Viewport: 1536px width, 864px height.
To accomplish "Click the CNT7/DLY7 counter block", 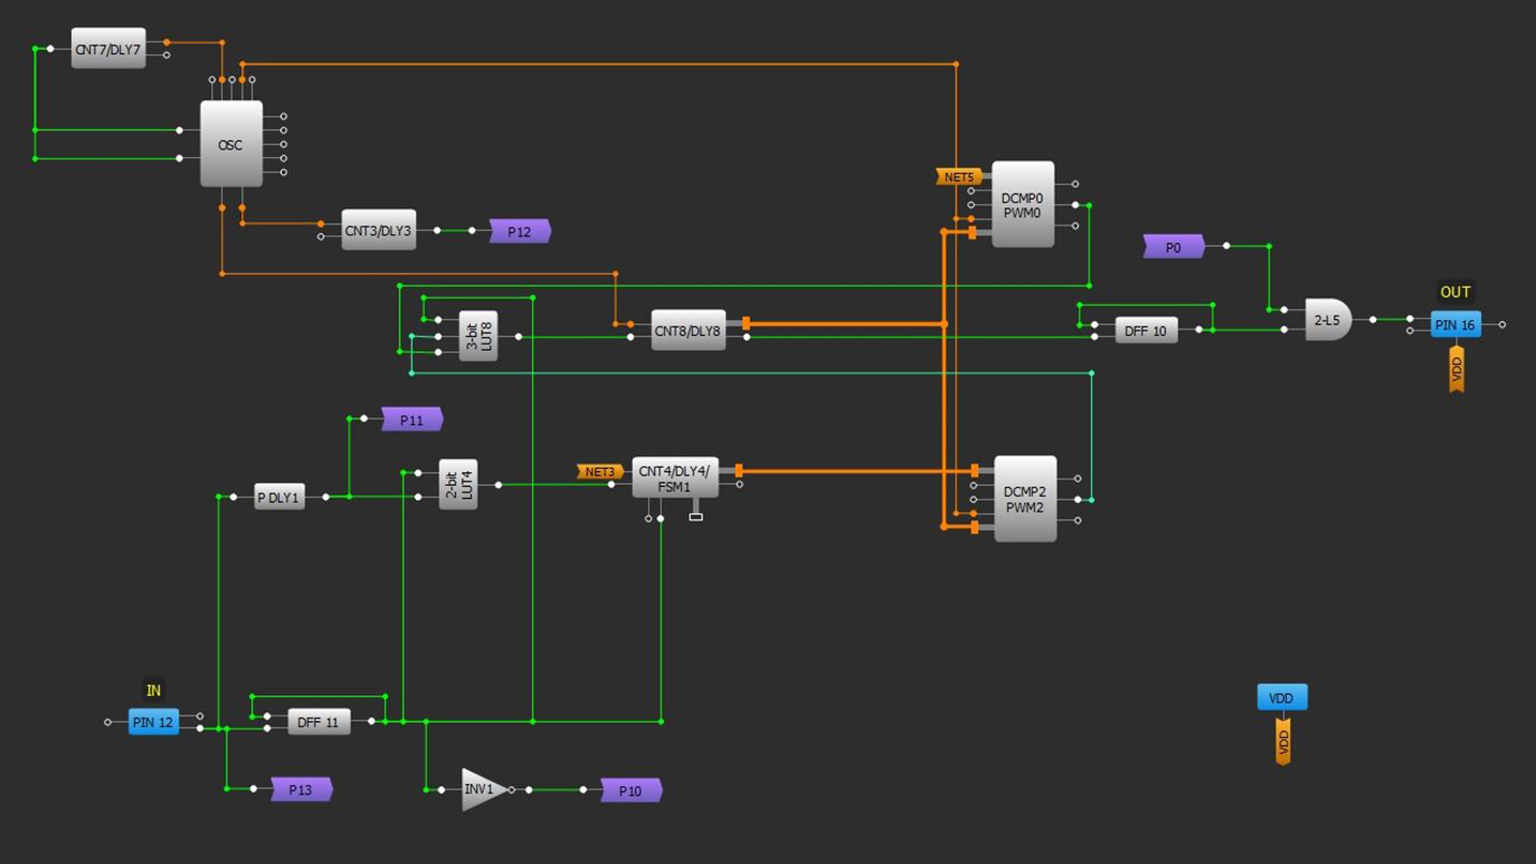I will coord(108,49).
